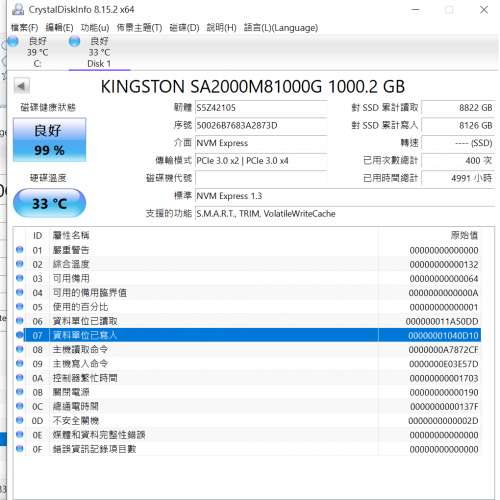Click the firmware field S5Z42105
Image resolution: width=500 pixels, height=500 pixels.
(261, 108)
